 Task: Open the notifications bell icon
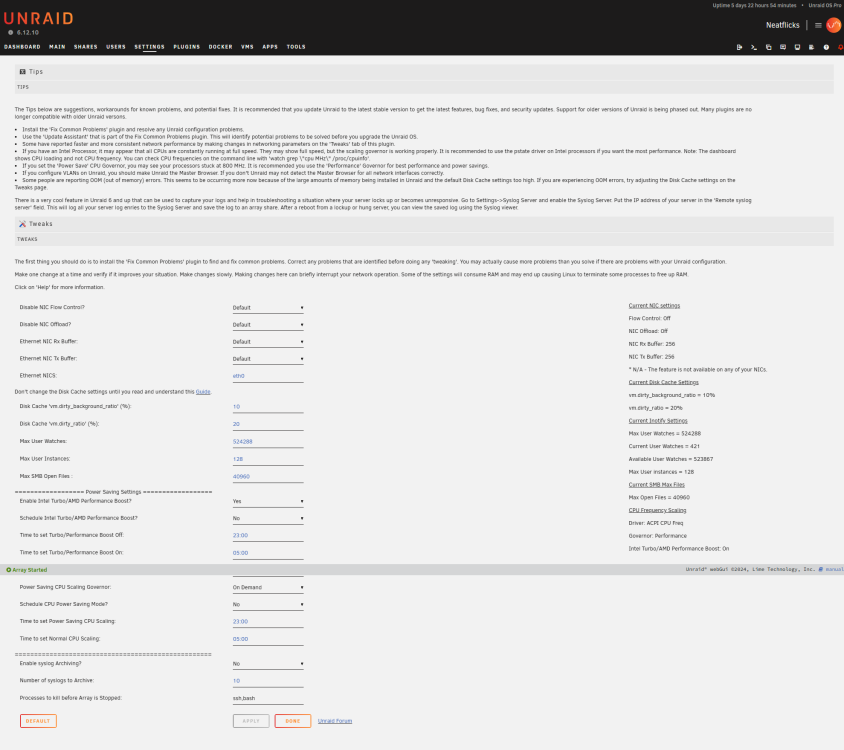pos(840,47)
